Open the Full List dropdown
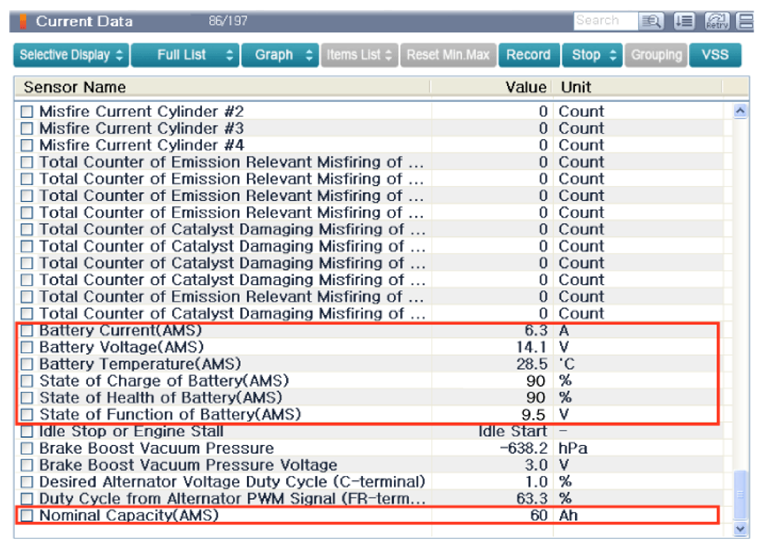Screen dimensions: 764x549 tap(186, 55)
